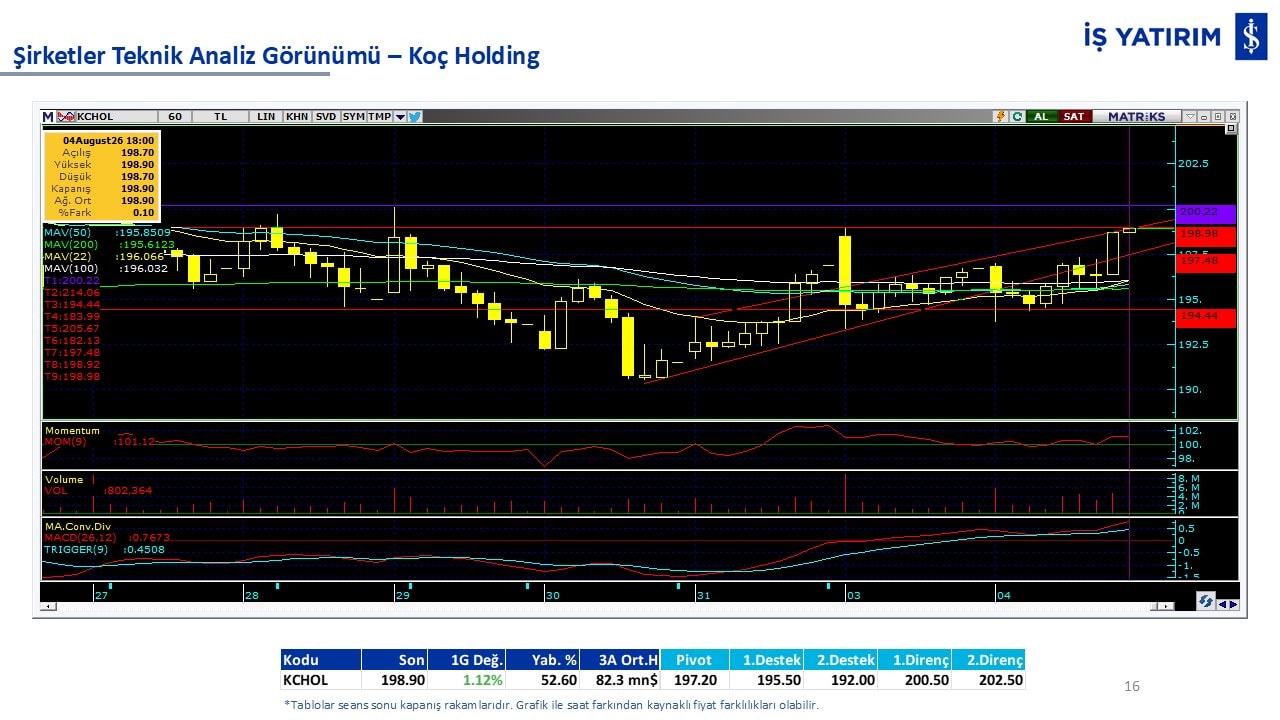Click the Twitter bird icon
This screenshot has width=1280, height=720.
point(415,116)
